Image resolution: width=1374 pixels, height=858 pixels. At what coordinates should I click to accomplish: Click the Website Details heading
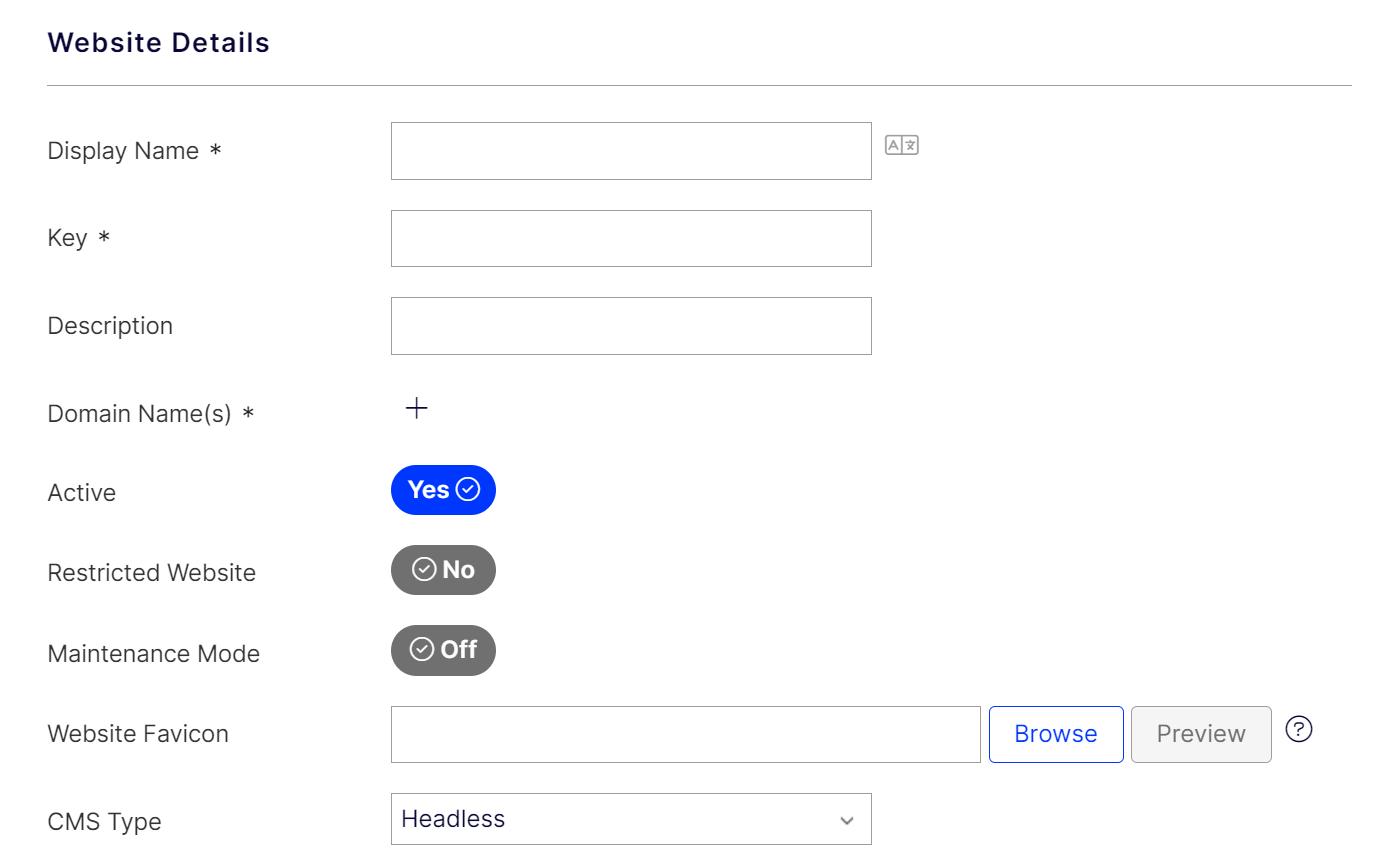[x=158, y=42]
